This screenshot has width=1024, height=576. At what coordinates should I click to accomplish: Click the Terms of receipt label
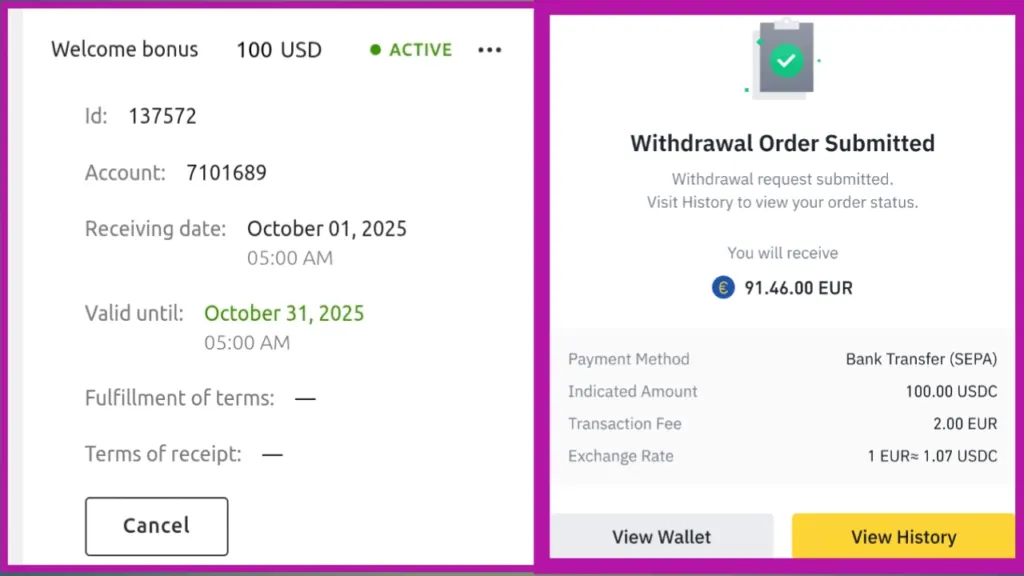(x=163, y=454)
